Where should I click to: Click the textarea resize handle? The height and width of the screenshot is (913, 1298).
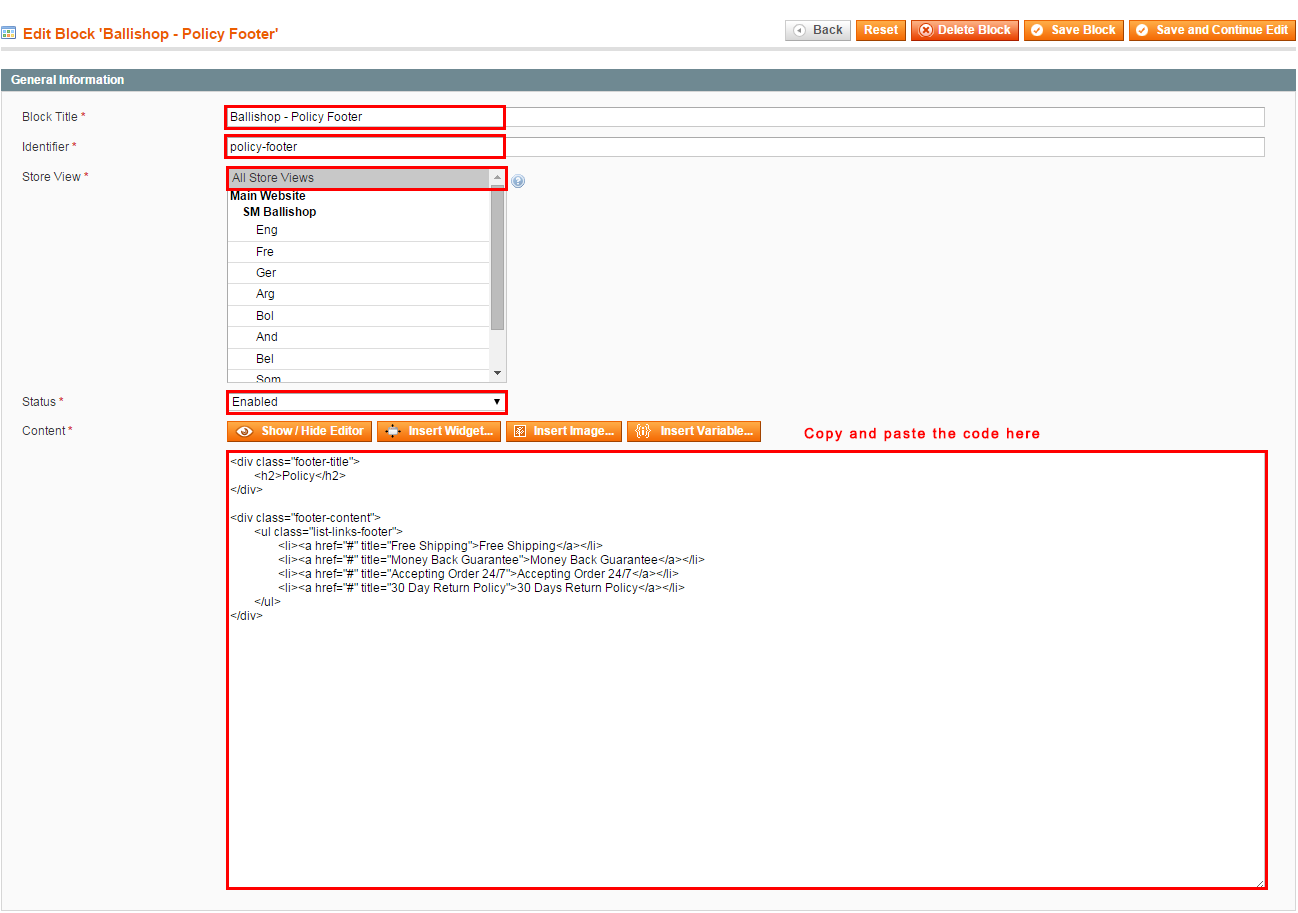pyautogui.click(x=1260, y=882)
